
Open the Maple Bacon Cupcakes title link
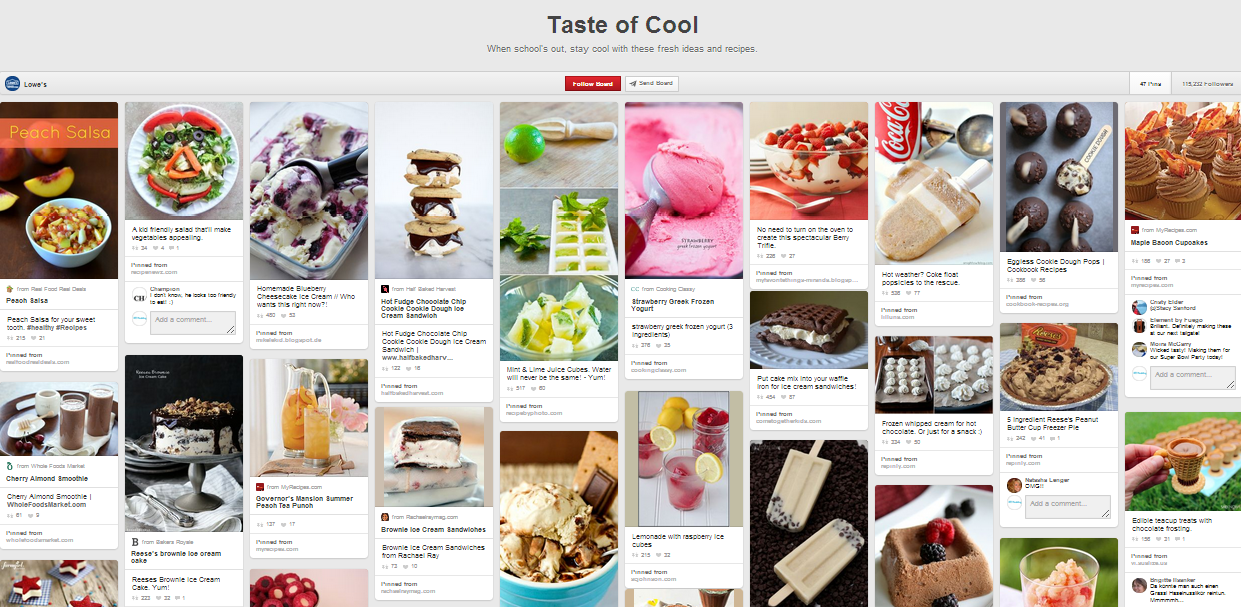1169,243
